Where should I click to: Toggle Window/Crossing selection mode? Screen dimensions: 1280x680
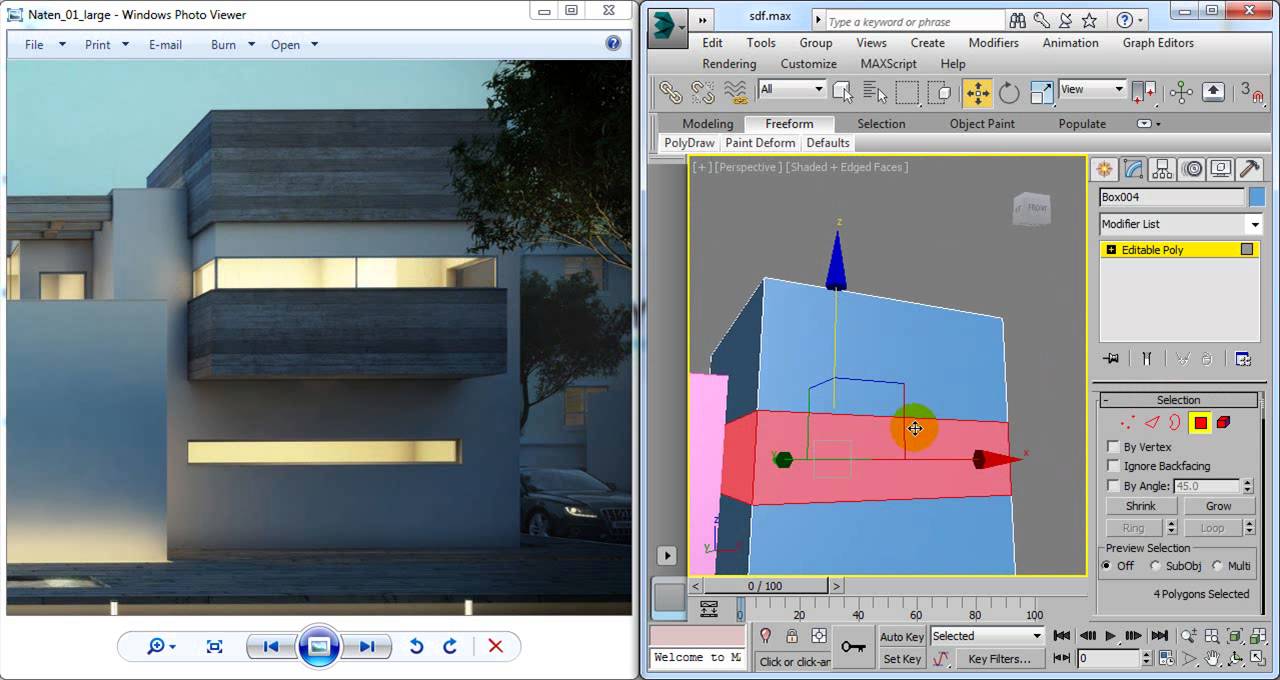940,92
